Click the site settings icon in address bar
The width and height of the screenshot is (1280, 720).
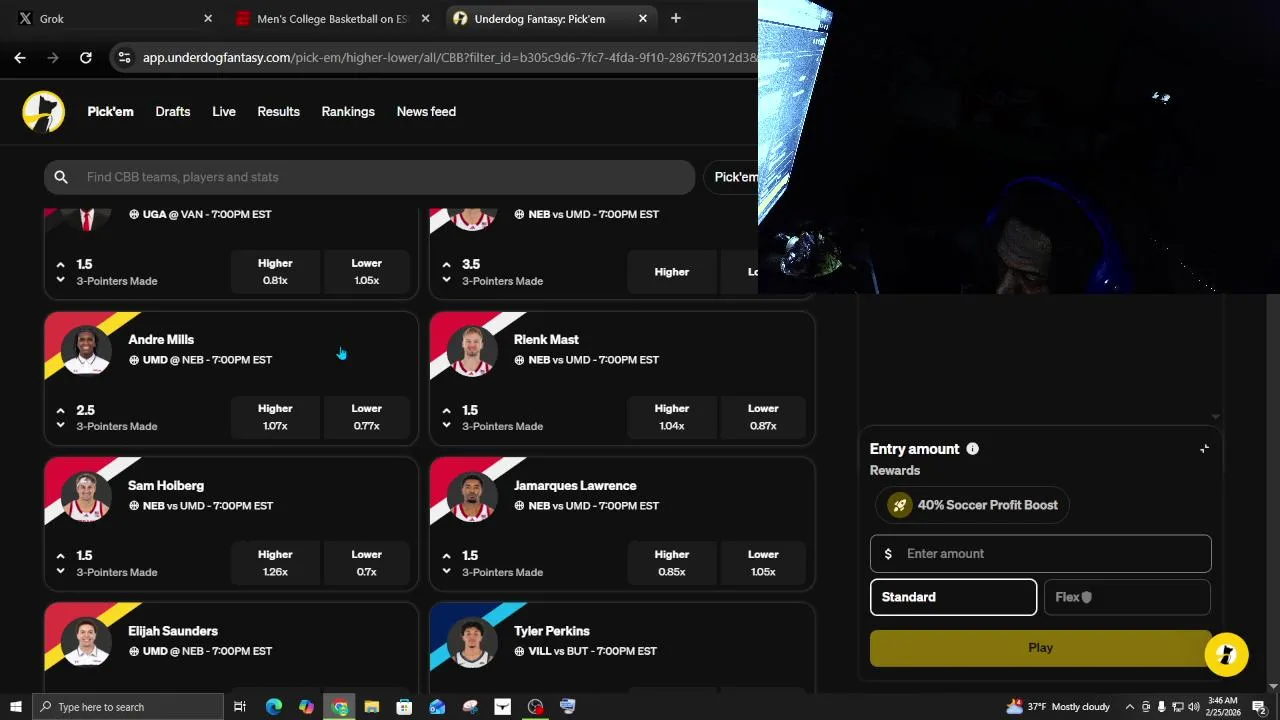coord(124,58)
